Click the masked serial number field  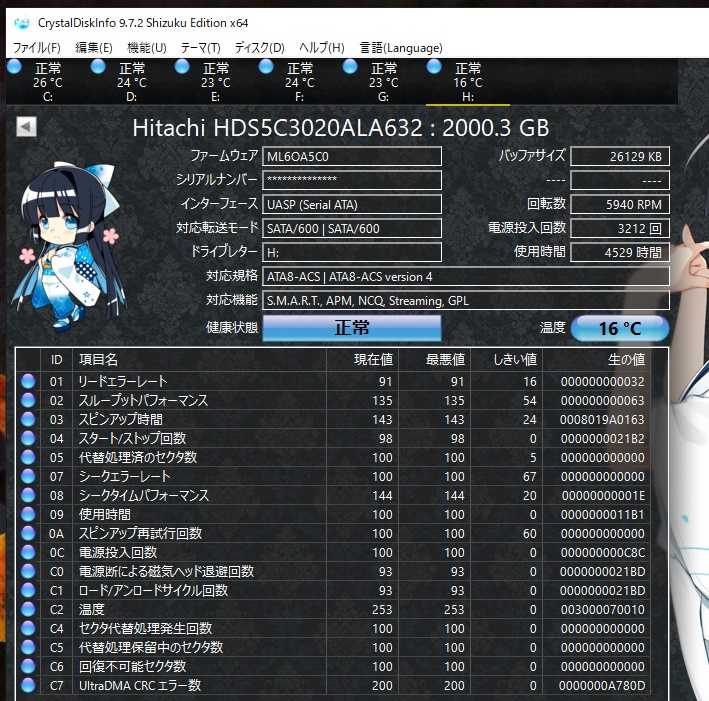[x=351, y=180]
